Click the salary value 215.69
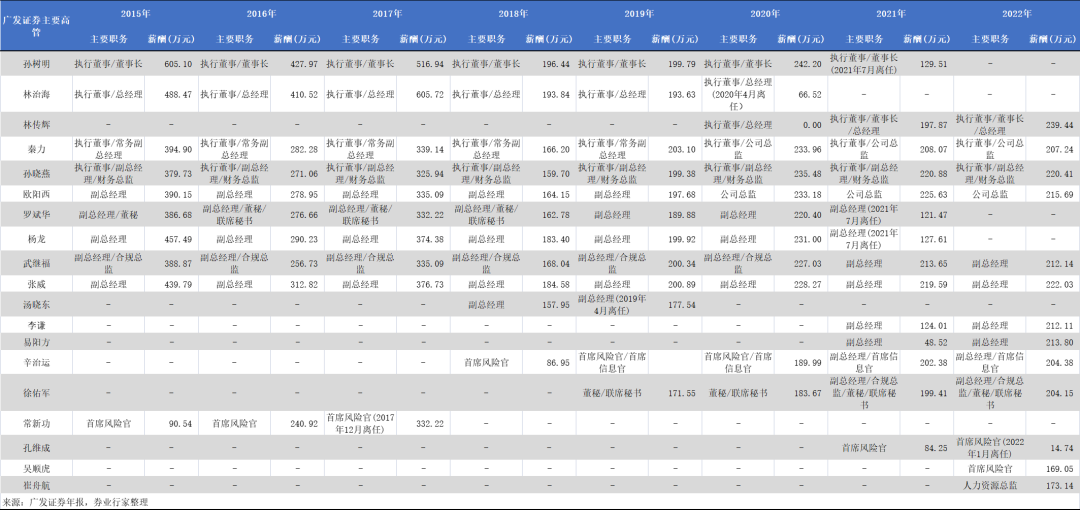 point(1059,194)
